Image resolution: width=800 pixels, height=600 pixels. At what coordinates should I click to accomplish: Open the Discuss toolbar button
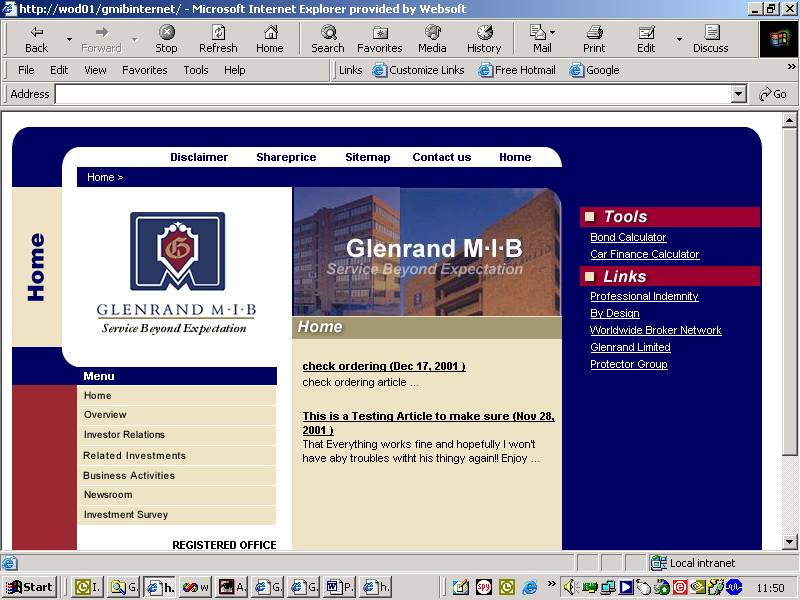click(711, 39)
